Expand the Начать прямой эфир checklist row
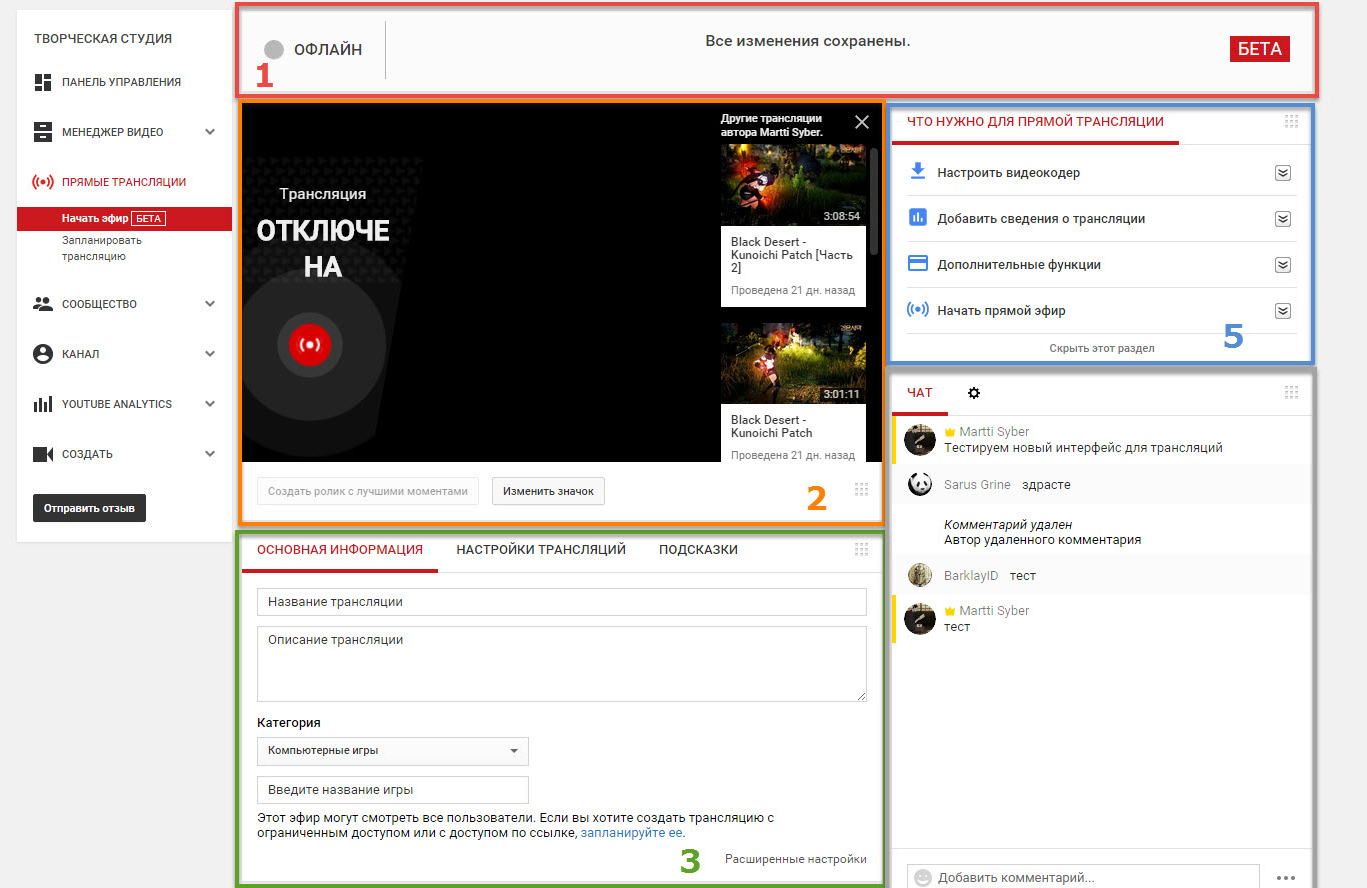 (1283, 311)
